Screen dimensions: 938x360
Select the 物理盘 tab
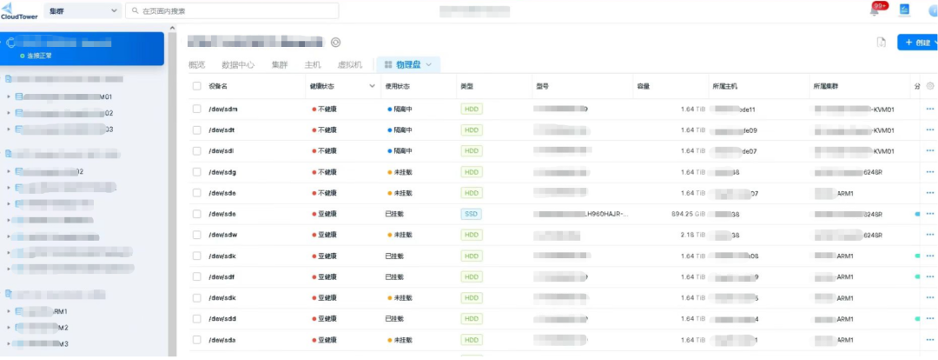tap(409, 65)
